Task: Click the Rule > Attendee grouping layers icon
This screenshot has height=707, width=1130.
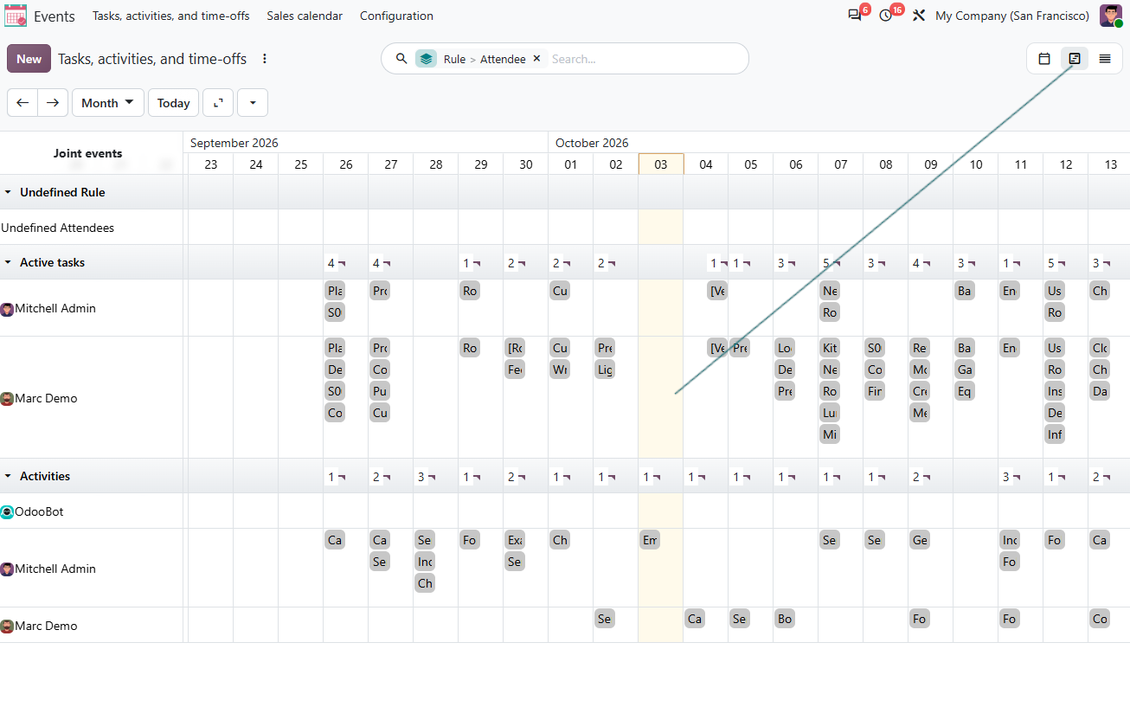Action: coord(426,58)
